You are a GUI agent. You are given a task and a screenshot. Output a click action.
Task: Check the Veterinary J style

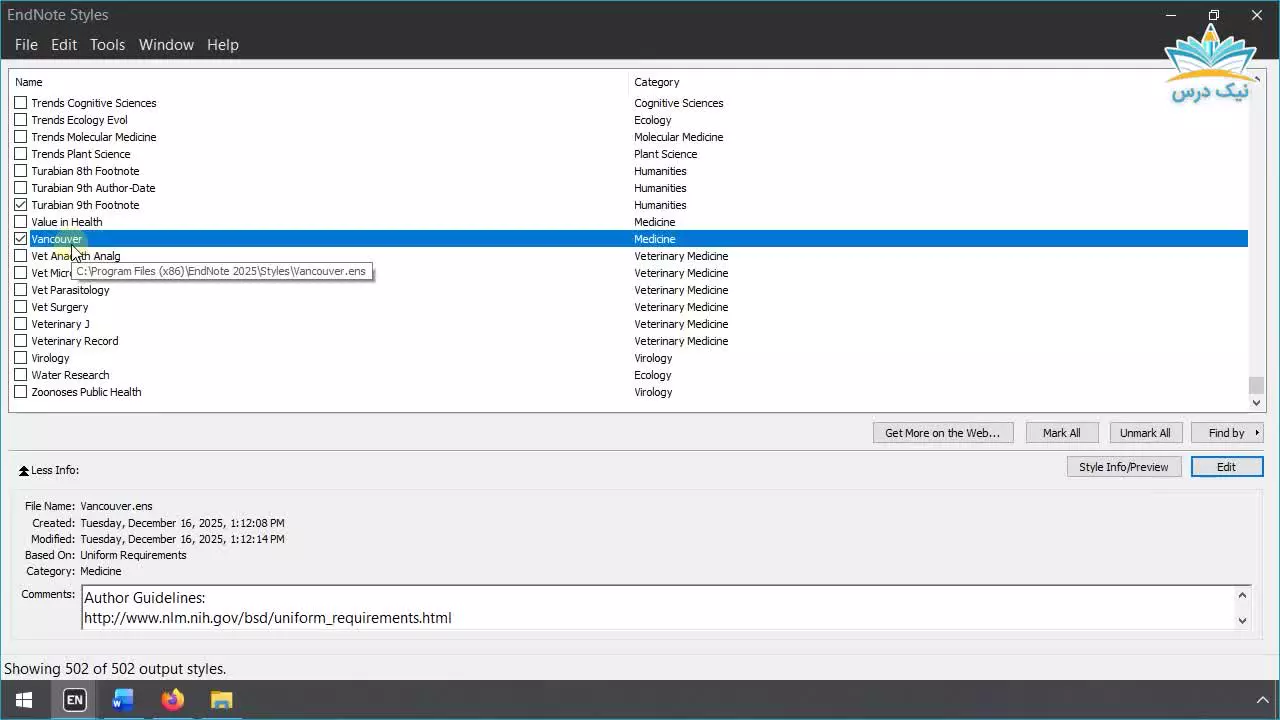tap(21, 324)
